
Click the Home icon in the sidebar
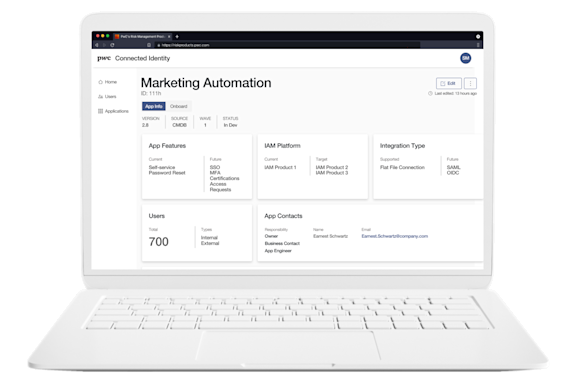click(100, 82)
